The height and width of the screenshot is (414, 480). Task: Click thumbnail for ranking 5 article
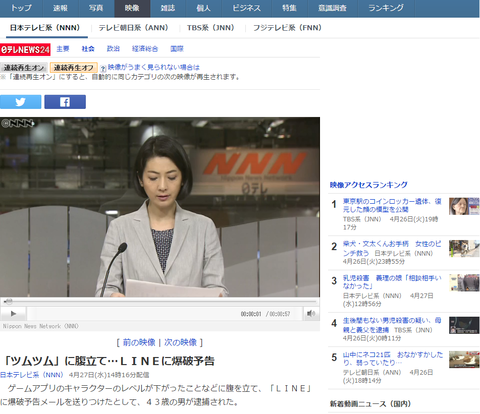click(x=464, y=359)
